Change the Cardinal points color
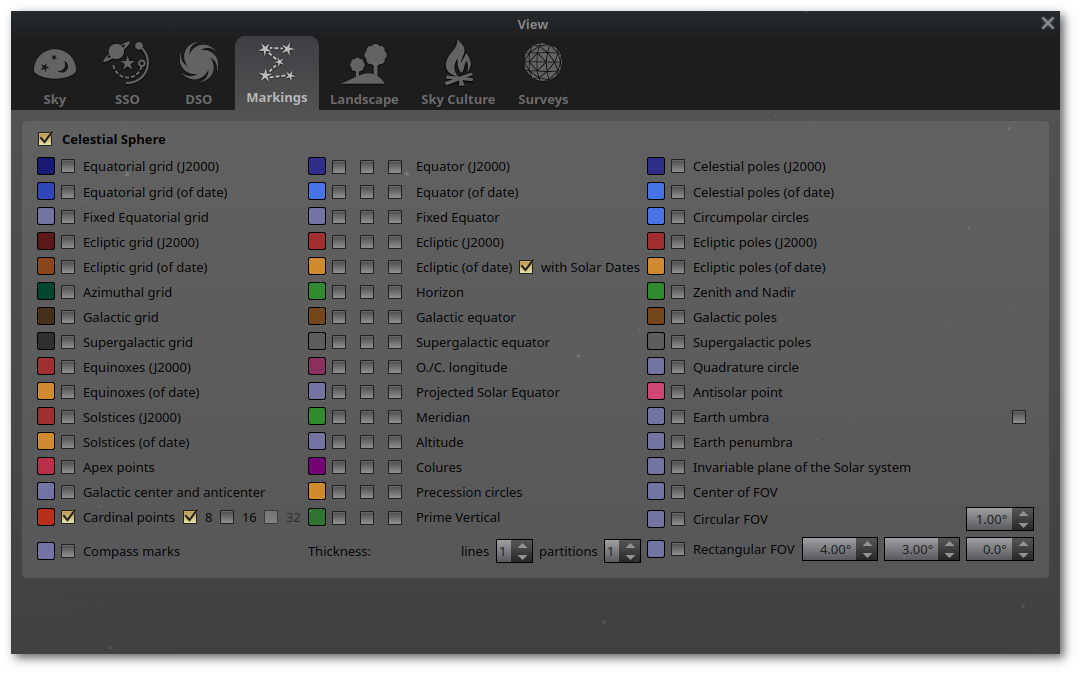 pyautogui.click(x=46, y=517)
